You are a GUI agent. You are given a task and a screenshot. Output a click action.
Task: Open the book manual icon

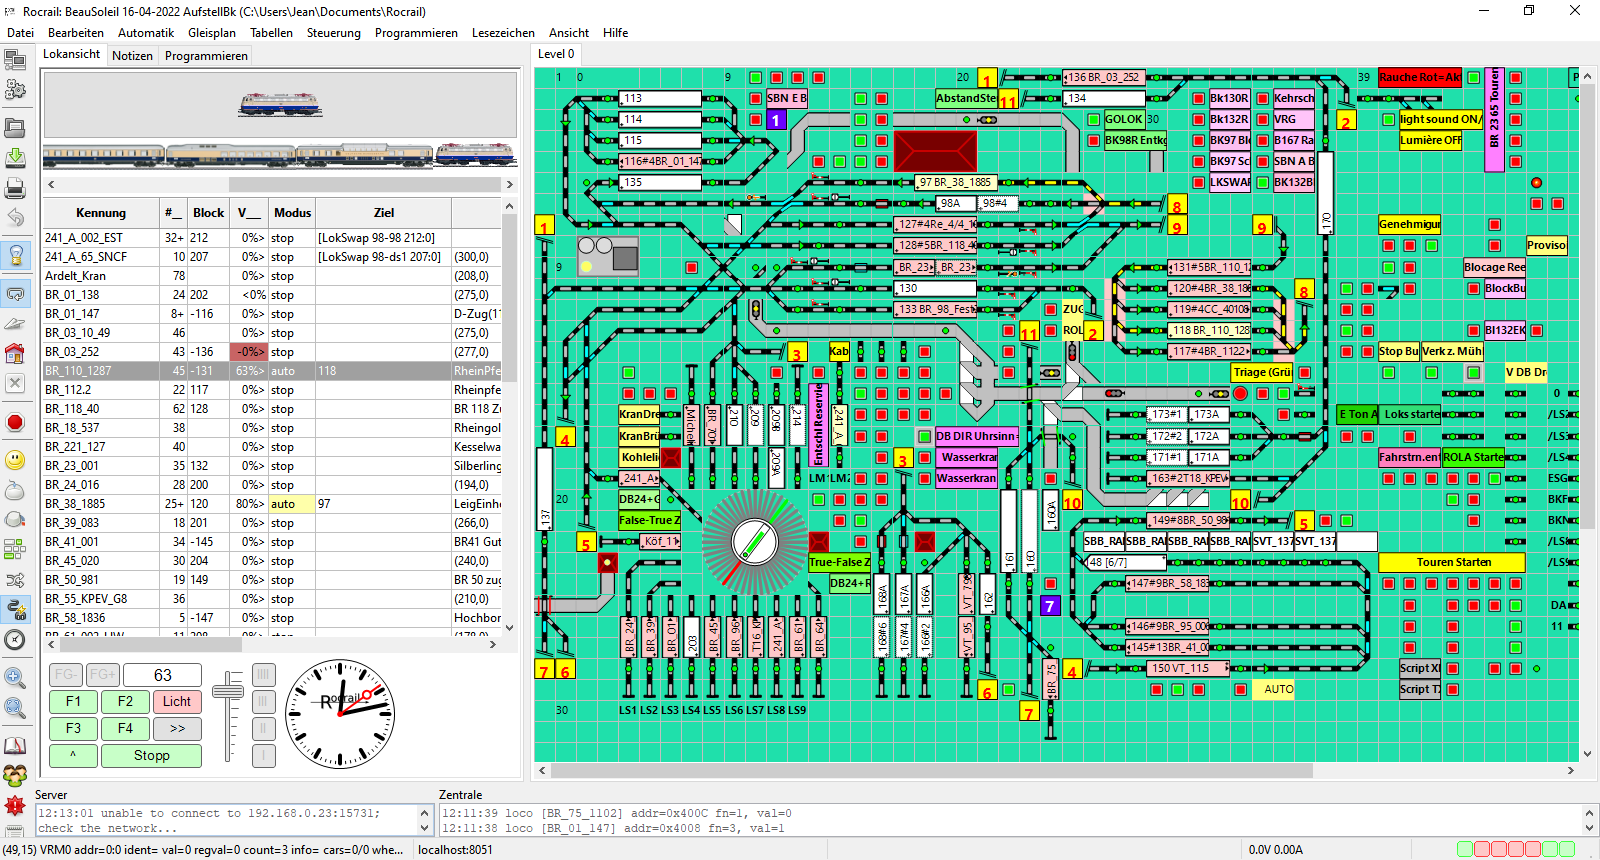(15, 746)
